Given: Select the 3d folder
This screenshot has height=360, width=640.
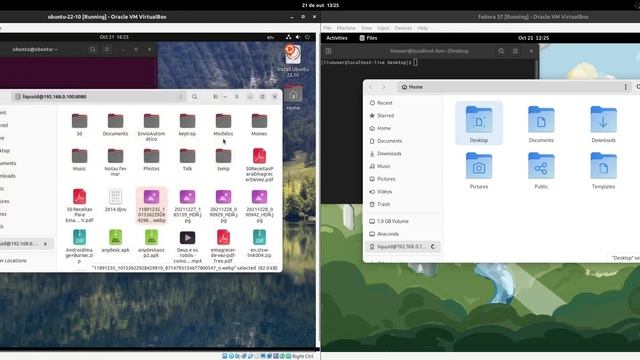Looking at the screenshot, I should [x=80, y=124].
